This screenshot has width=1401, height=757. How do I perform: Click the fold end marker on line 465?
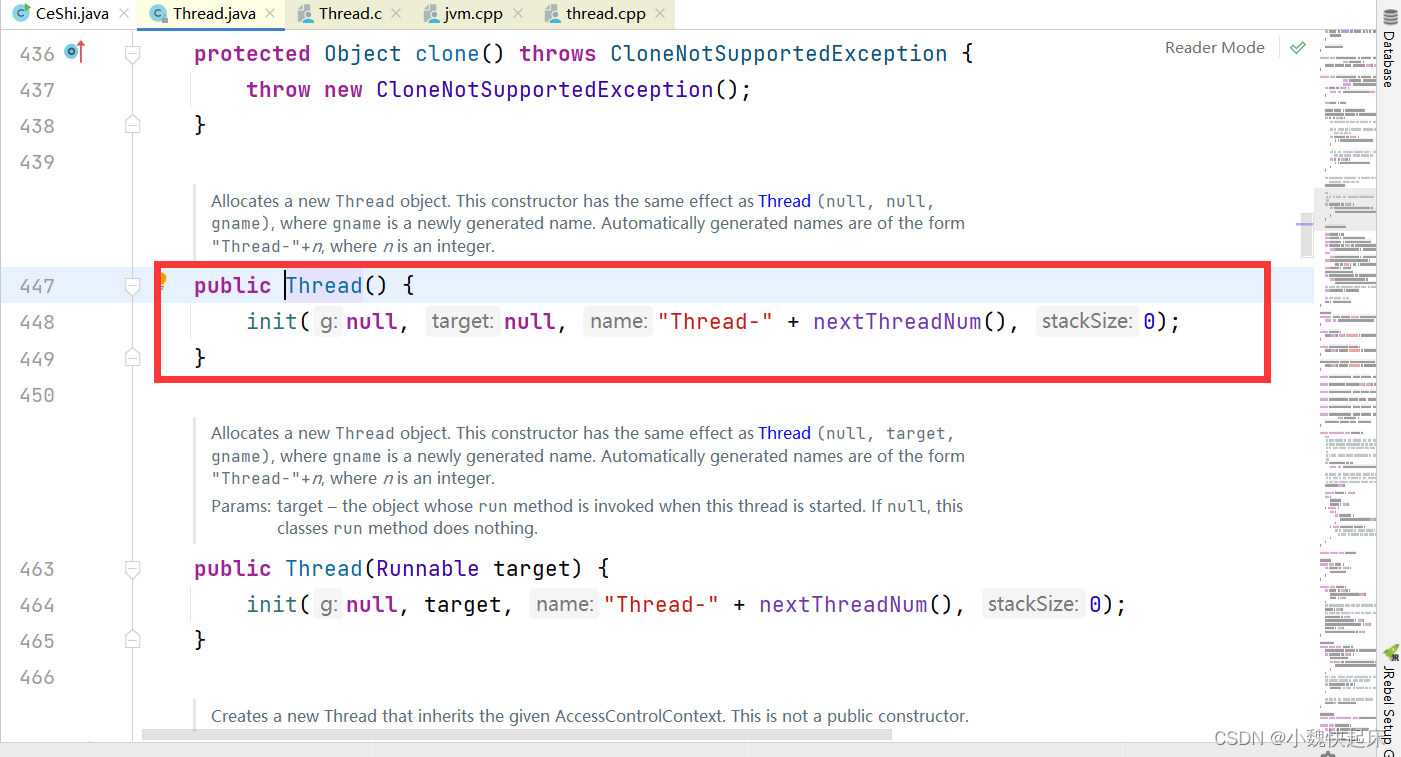coord(132,639)
